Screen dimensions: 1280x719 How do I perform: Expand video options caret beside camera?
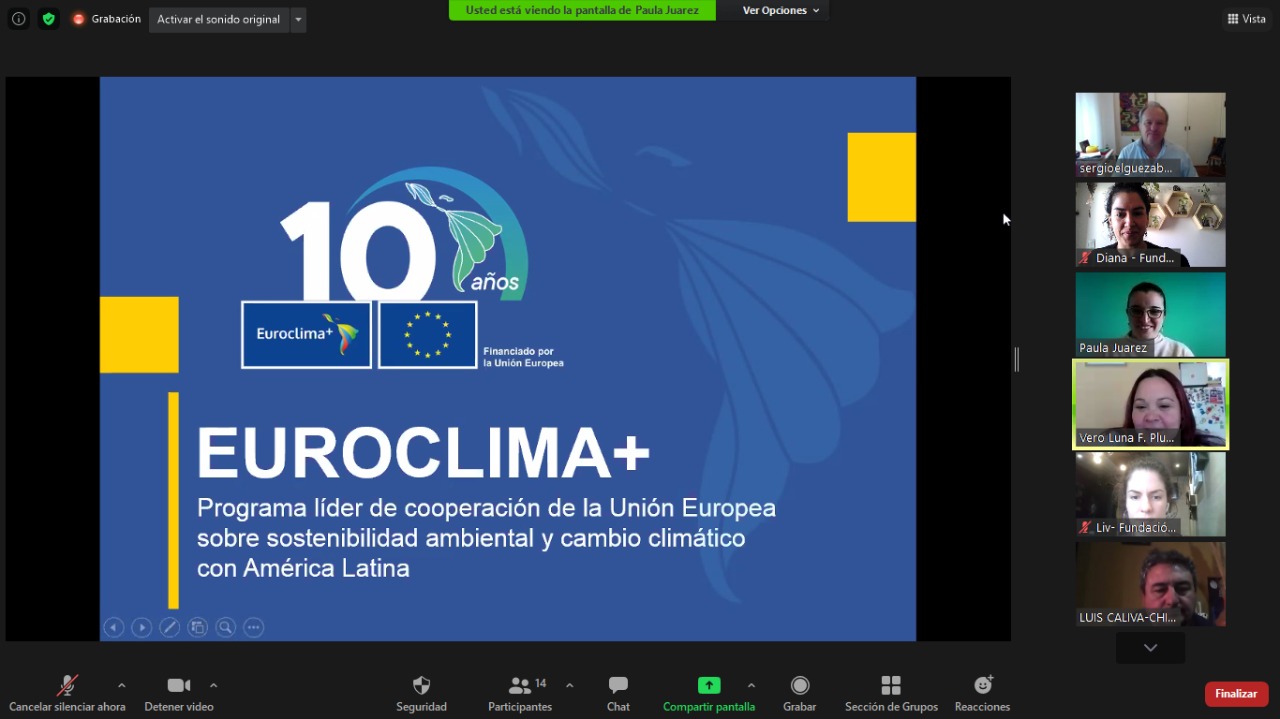213,685
